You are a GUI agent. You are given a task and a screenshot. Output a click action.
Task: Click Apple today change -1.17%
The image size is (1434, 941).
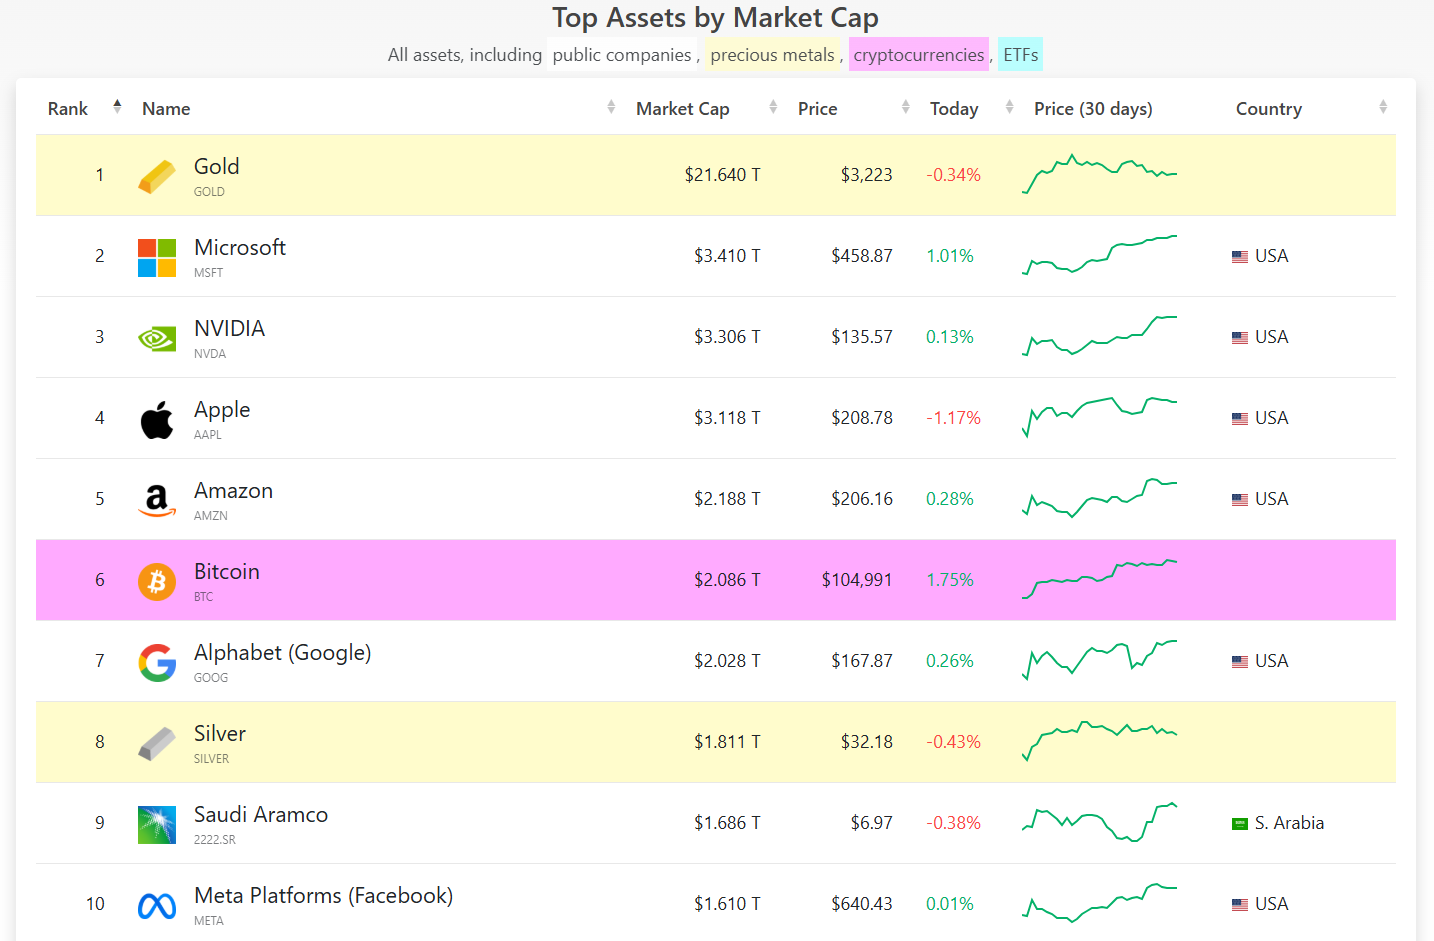coord(953,418)
